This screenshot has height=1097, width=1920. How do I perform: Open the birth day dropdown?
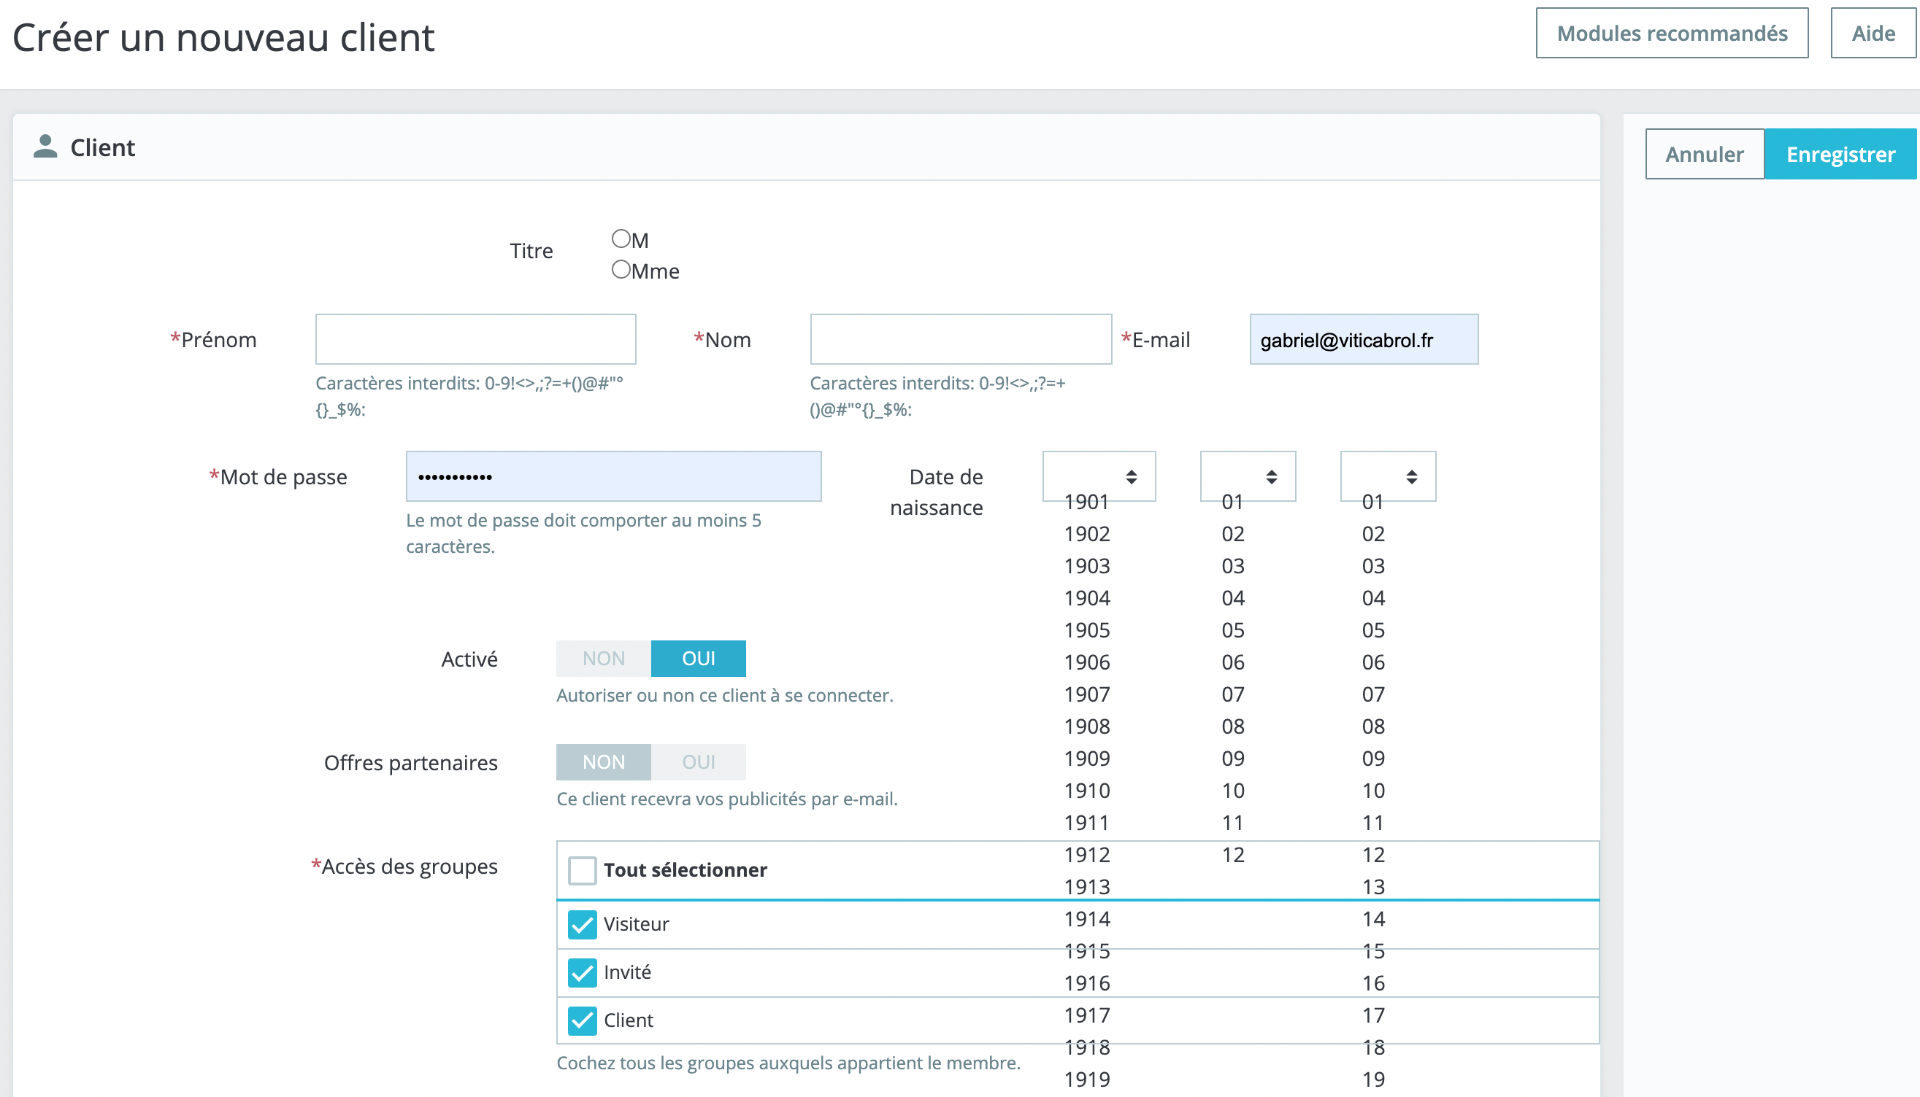coord(1388,477)
